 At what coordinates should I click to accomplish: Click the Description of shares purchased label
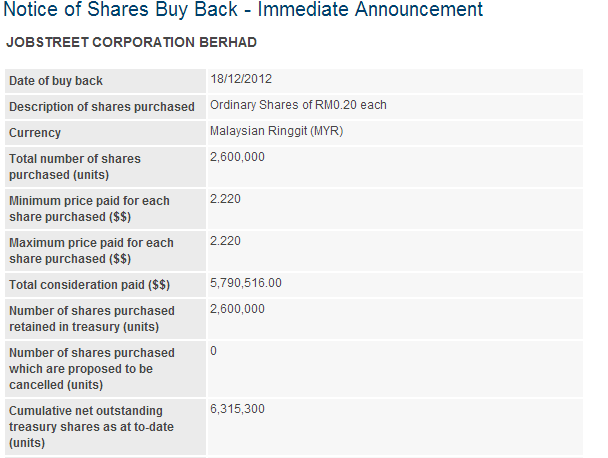pyautogui.click(x=101, y=107)
